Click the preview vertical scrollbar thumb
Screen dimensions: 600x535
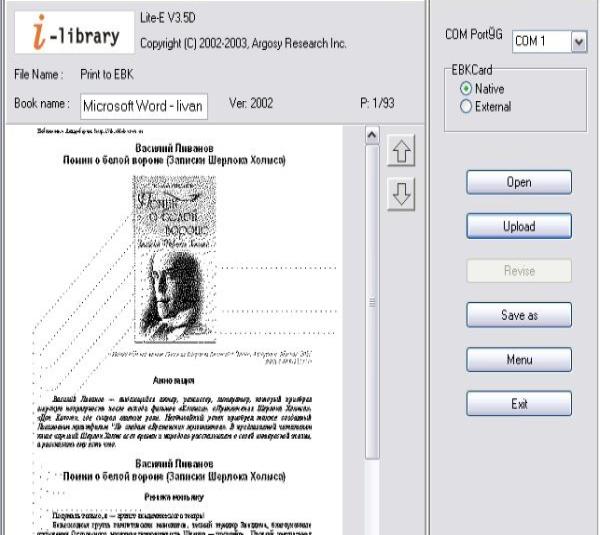[x=372, y=302]
